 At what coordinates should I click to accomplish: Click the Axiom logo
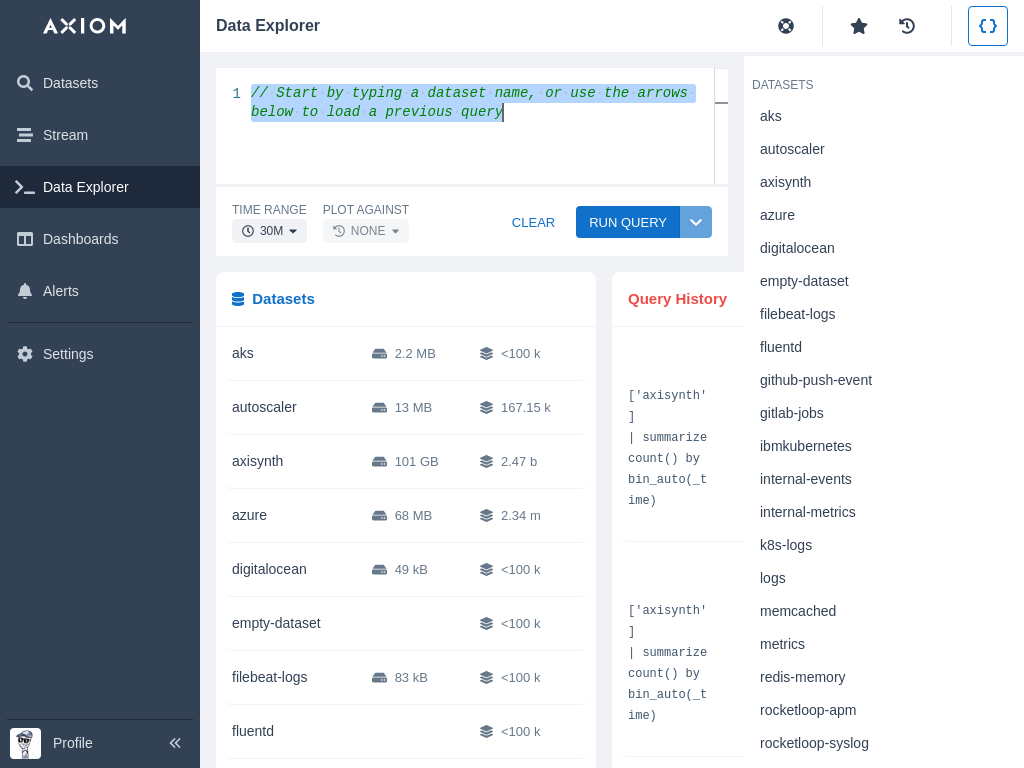[85, 26]
